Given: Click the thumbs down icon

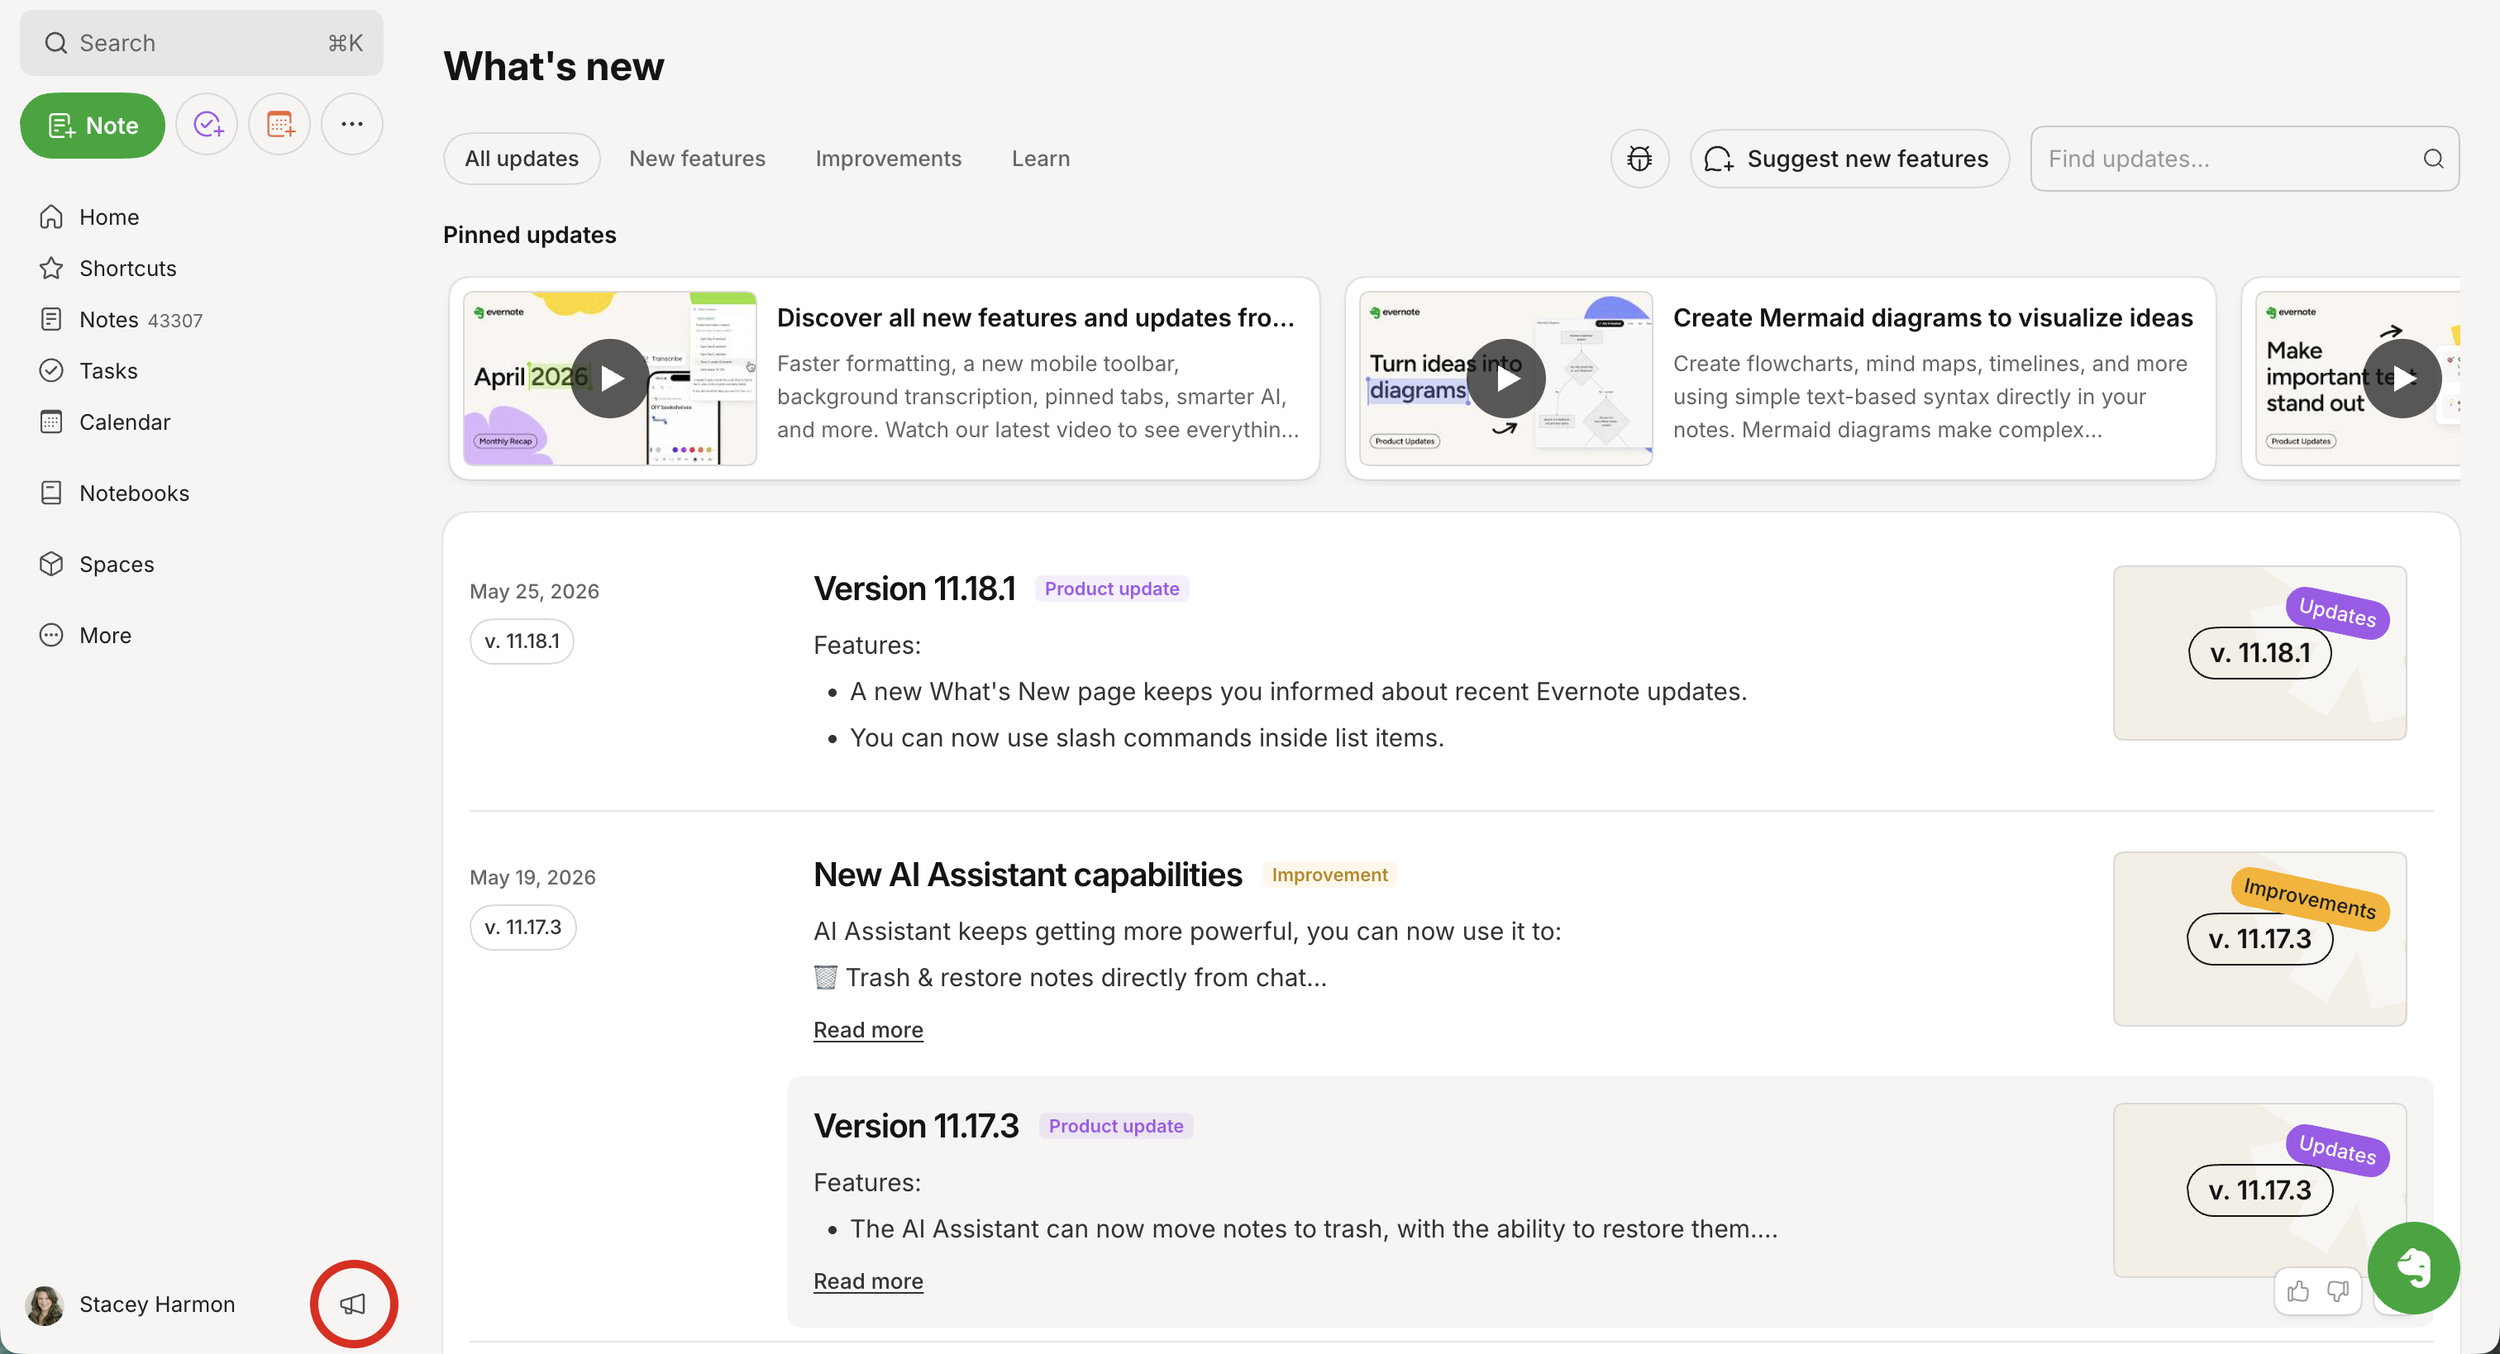Looking at the screenshot, I should (x=2338, y=1291).
